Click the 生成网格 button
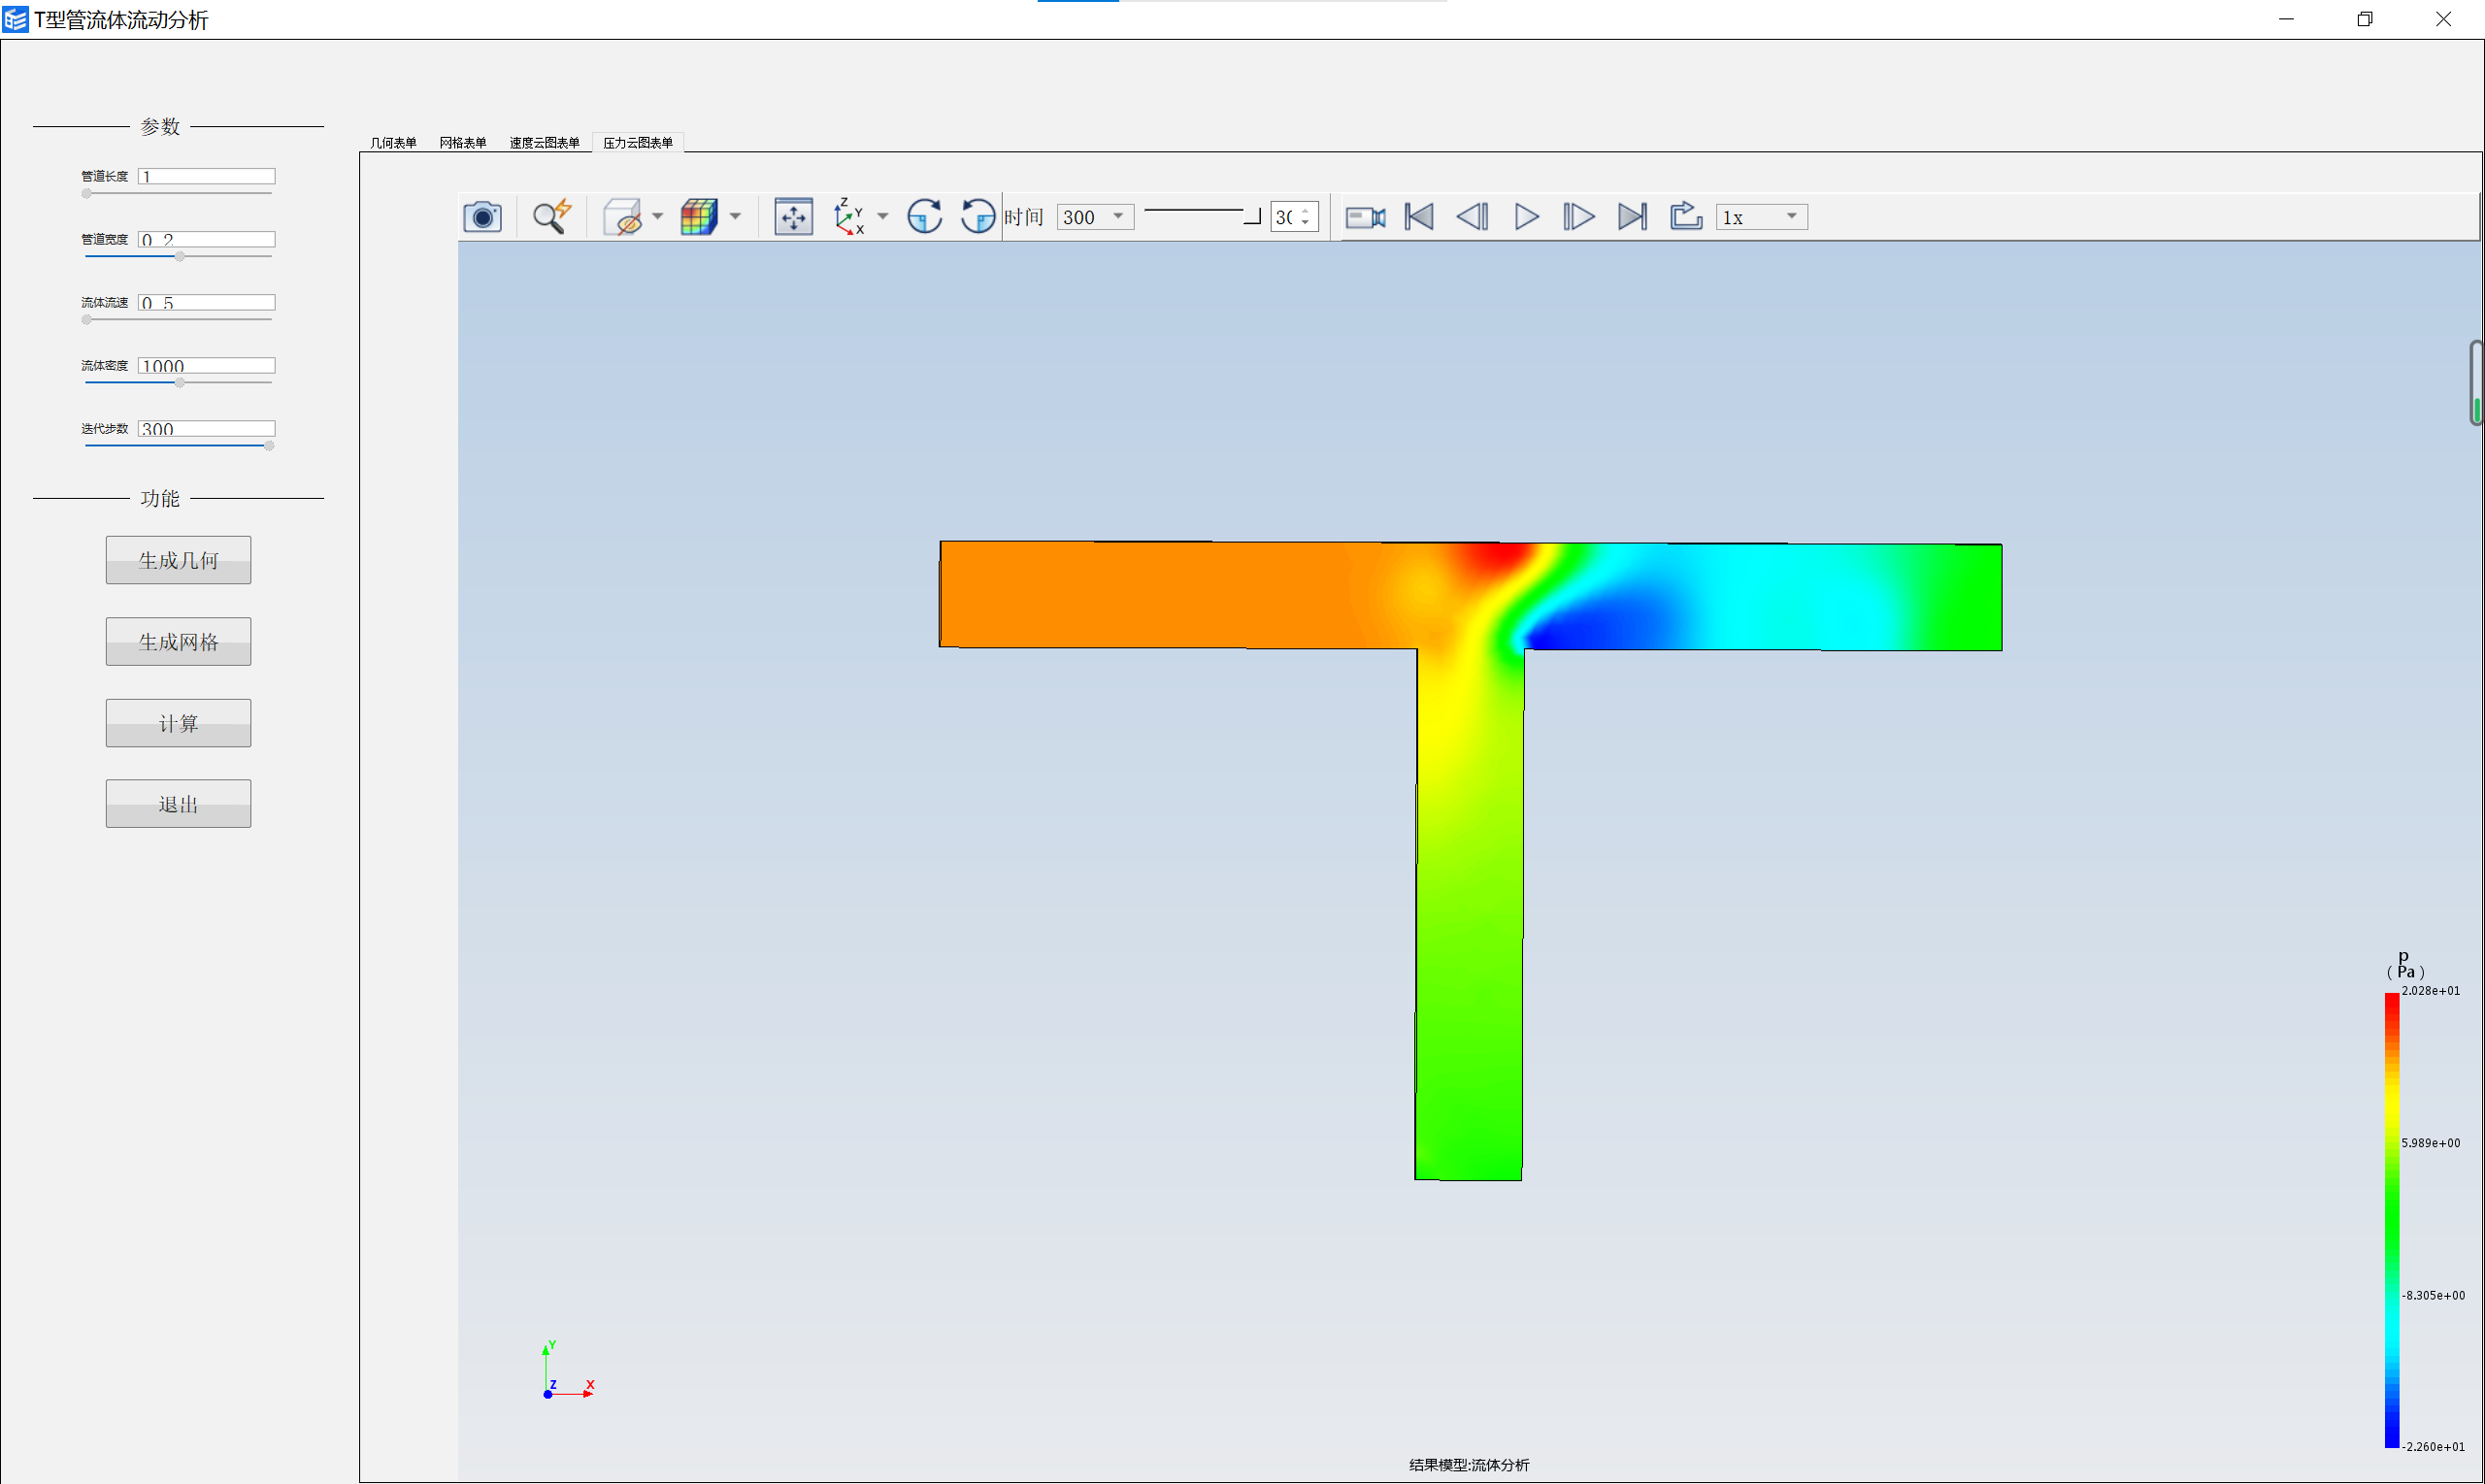2485x1484 pixels. pyautogui.click(x=178, y=642)
